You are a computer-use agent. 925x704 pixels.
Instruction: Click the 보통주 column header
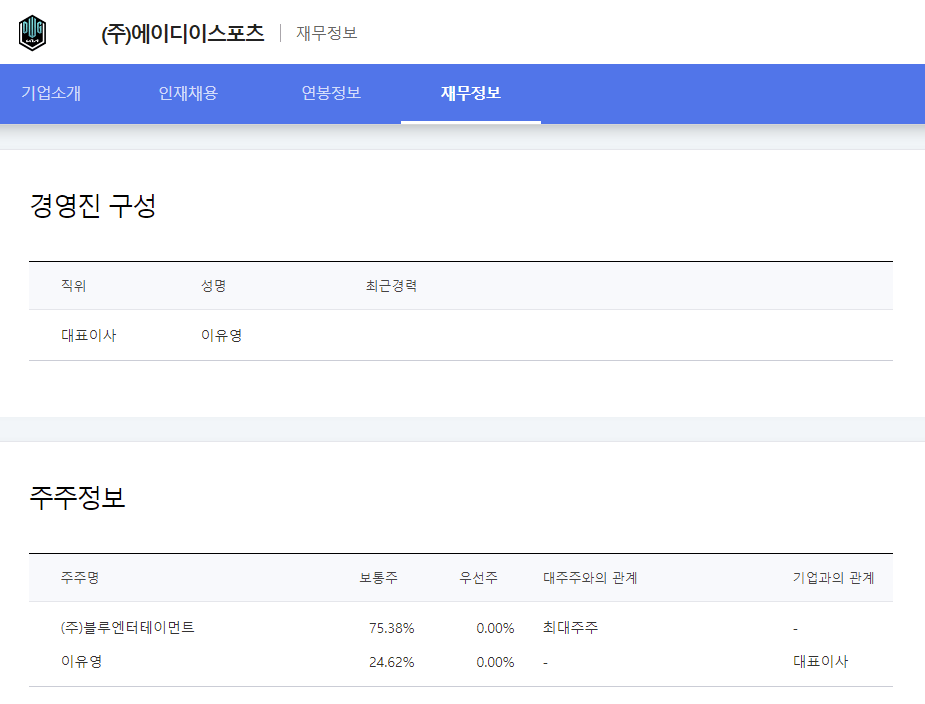pos(379,578)
